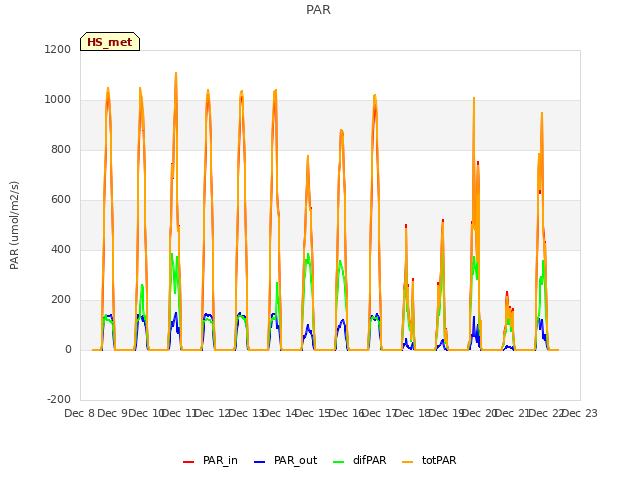
Task: Click the red PAR_in legend swatch
Action: coord(189,462)
